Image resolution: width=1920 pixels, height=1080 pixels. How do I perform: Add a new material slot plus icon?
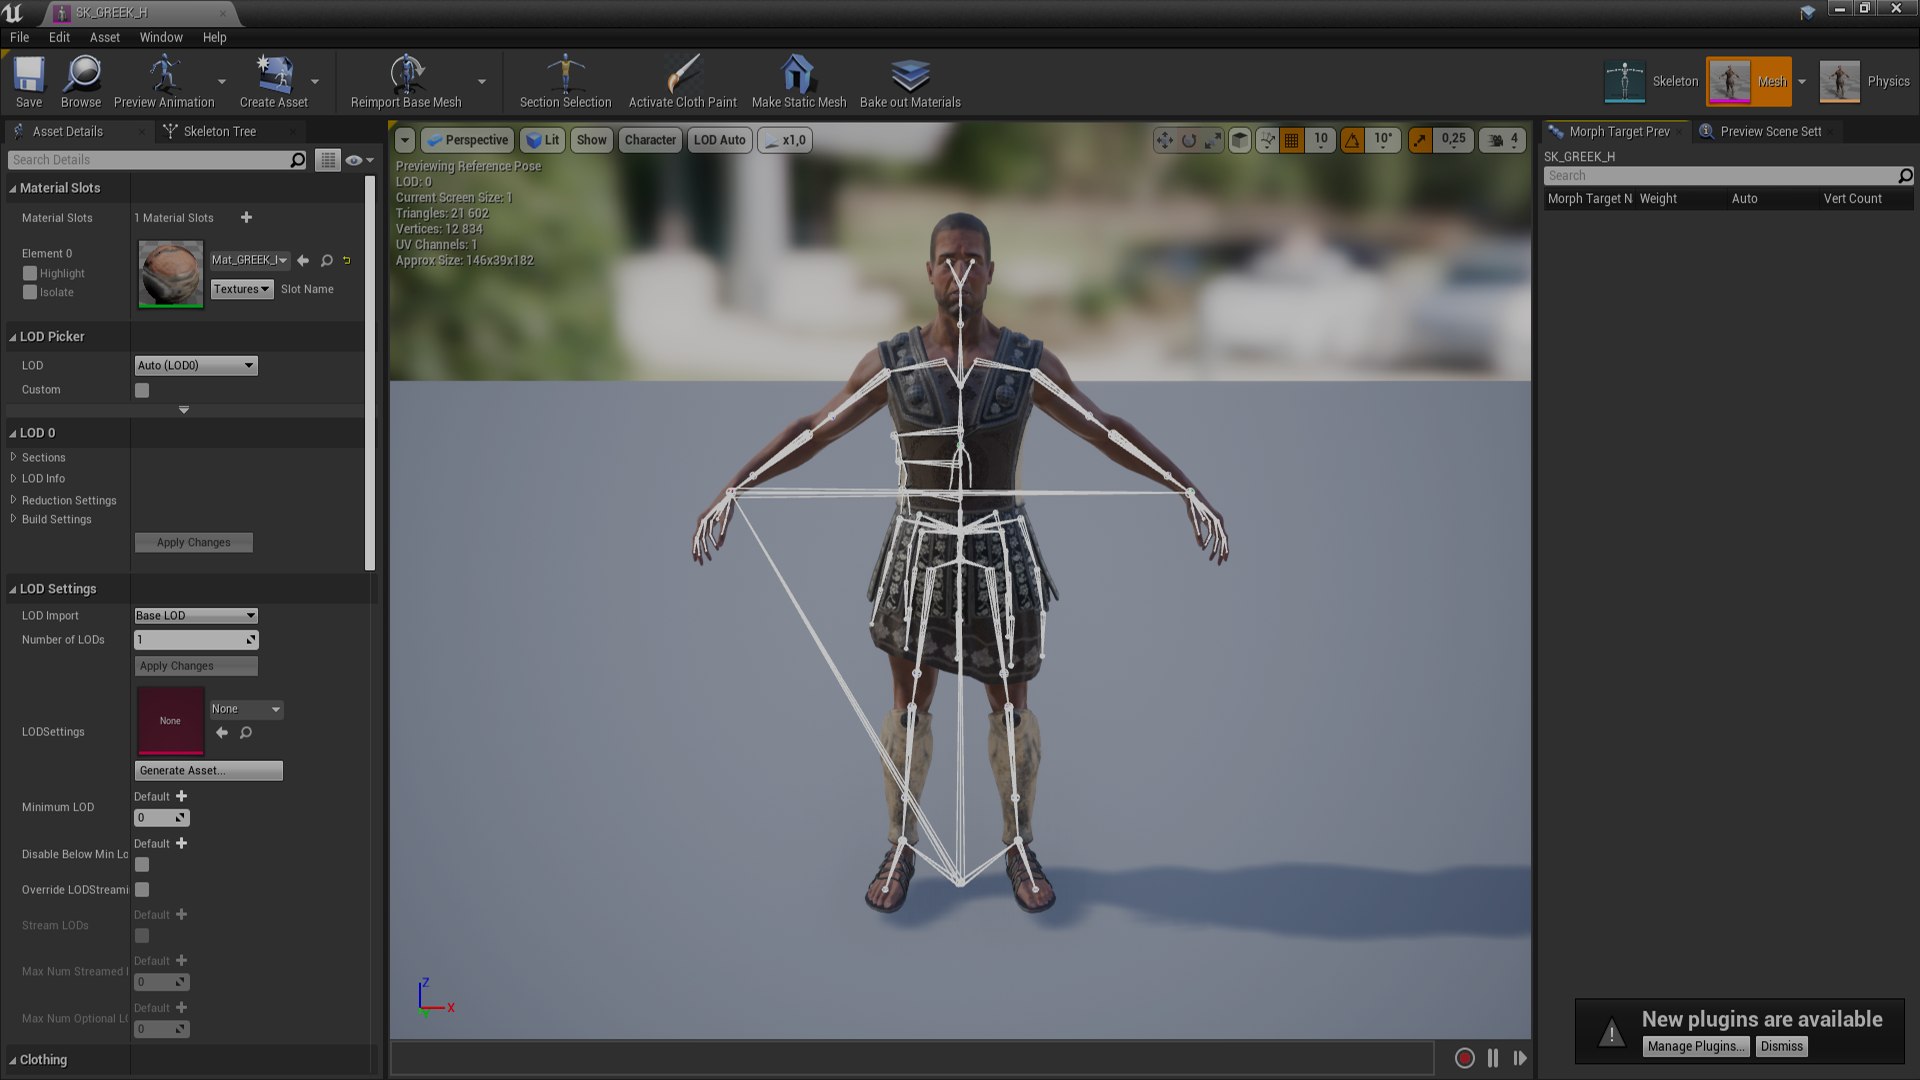246,217
